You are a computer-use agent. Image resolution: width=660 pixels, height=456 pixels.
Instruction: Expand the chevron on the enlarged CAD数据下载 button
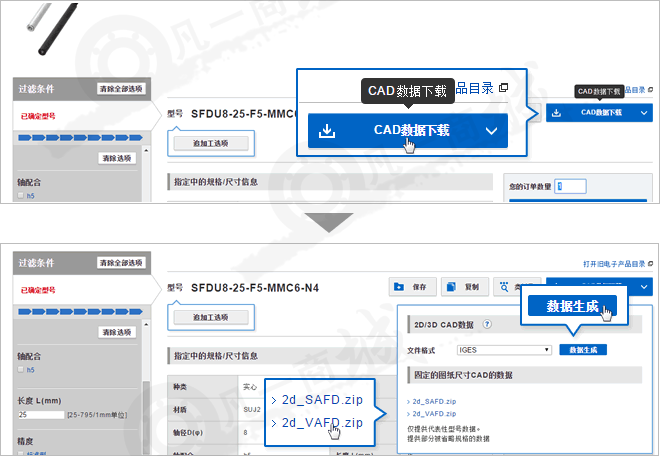pyautogui.click(x=490, y=131)
